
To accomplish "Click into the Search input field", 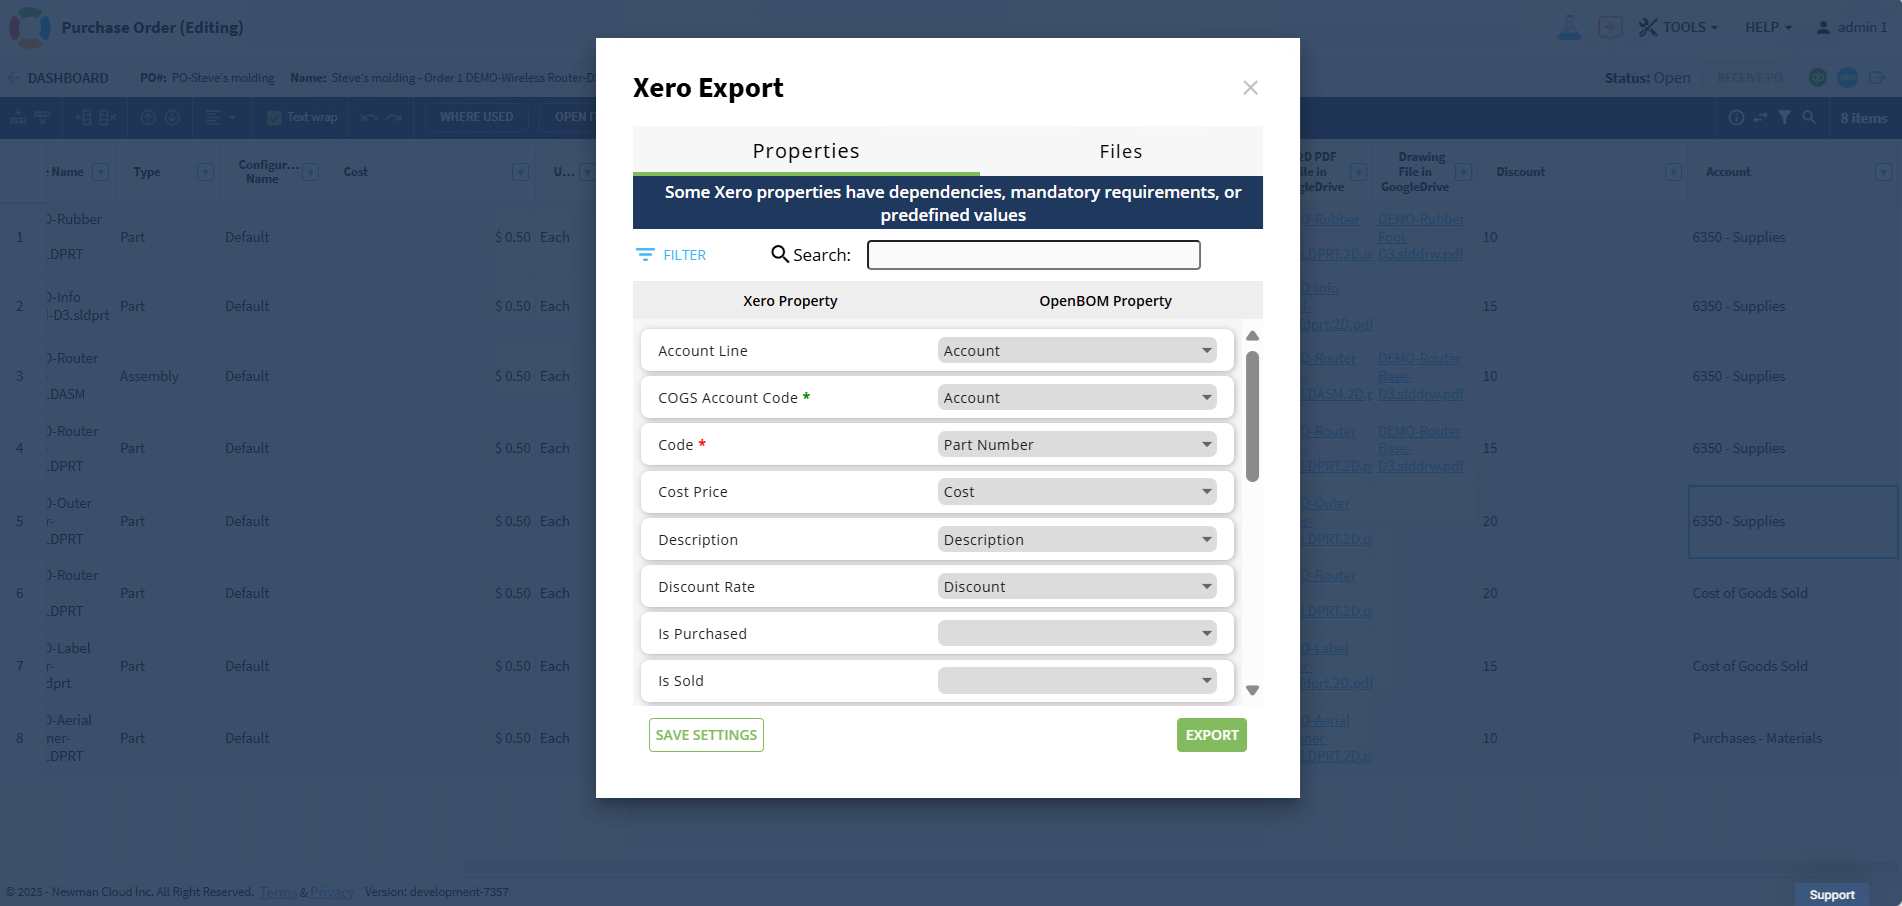I will pyautogui.click(x=1033, y=255).
